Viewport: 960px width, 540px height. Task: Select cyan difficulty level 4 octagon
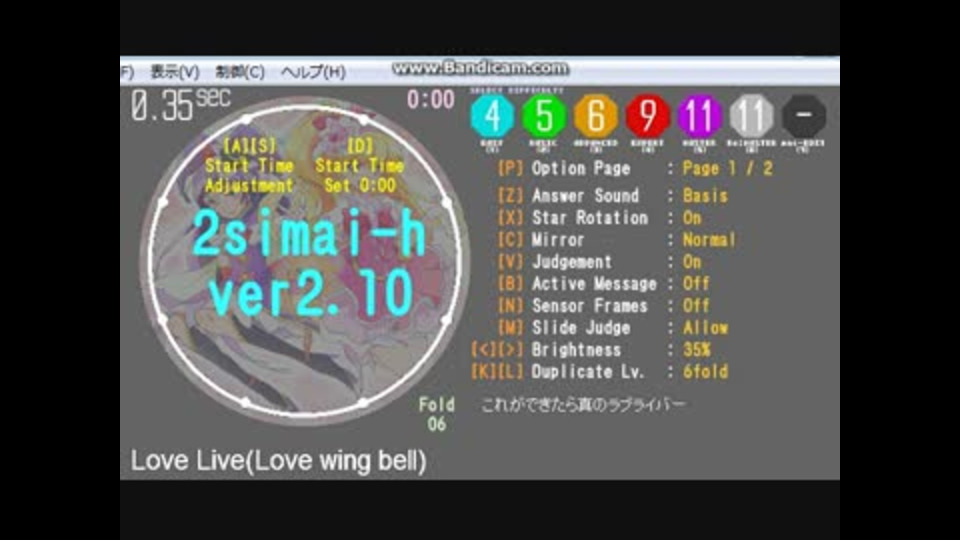(492, 116)
